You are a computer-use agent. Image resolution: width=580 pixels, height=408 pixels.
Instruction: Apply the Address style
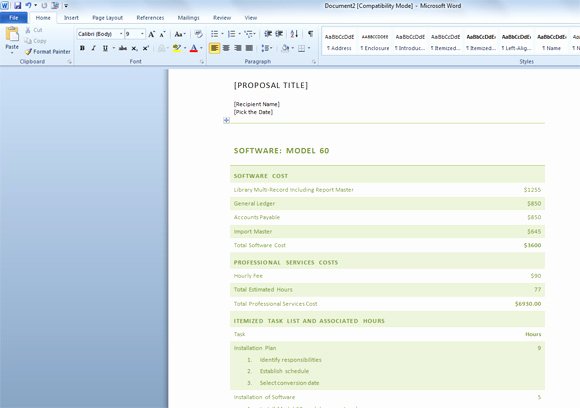339,42
